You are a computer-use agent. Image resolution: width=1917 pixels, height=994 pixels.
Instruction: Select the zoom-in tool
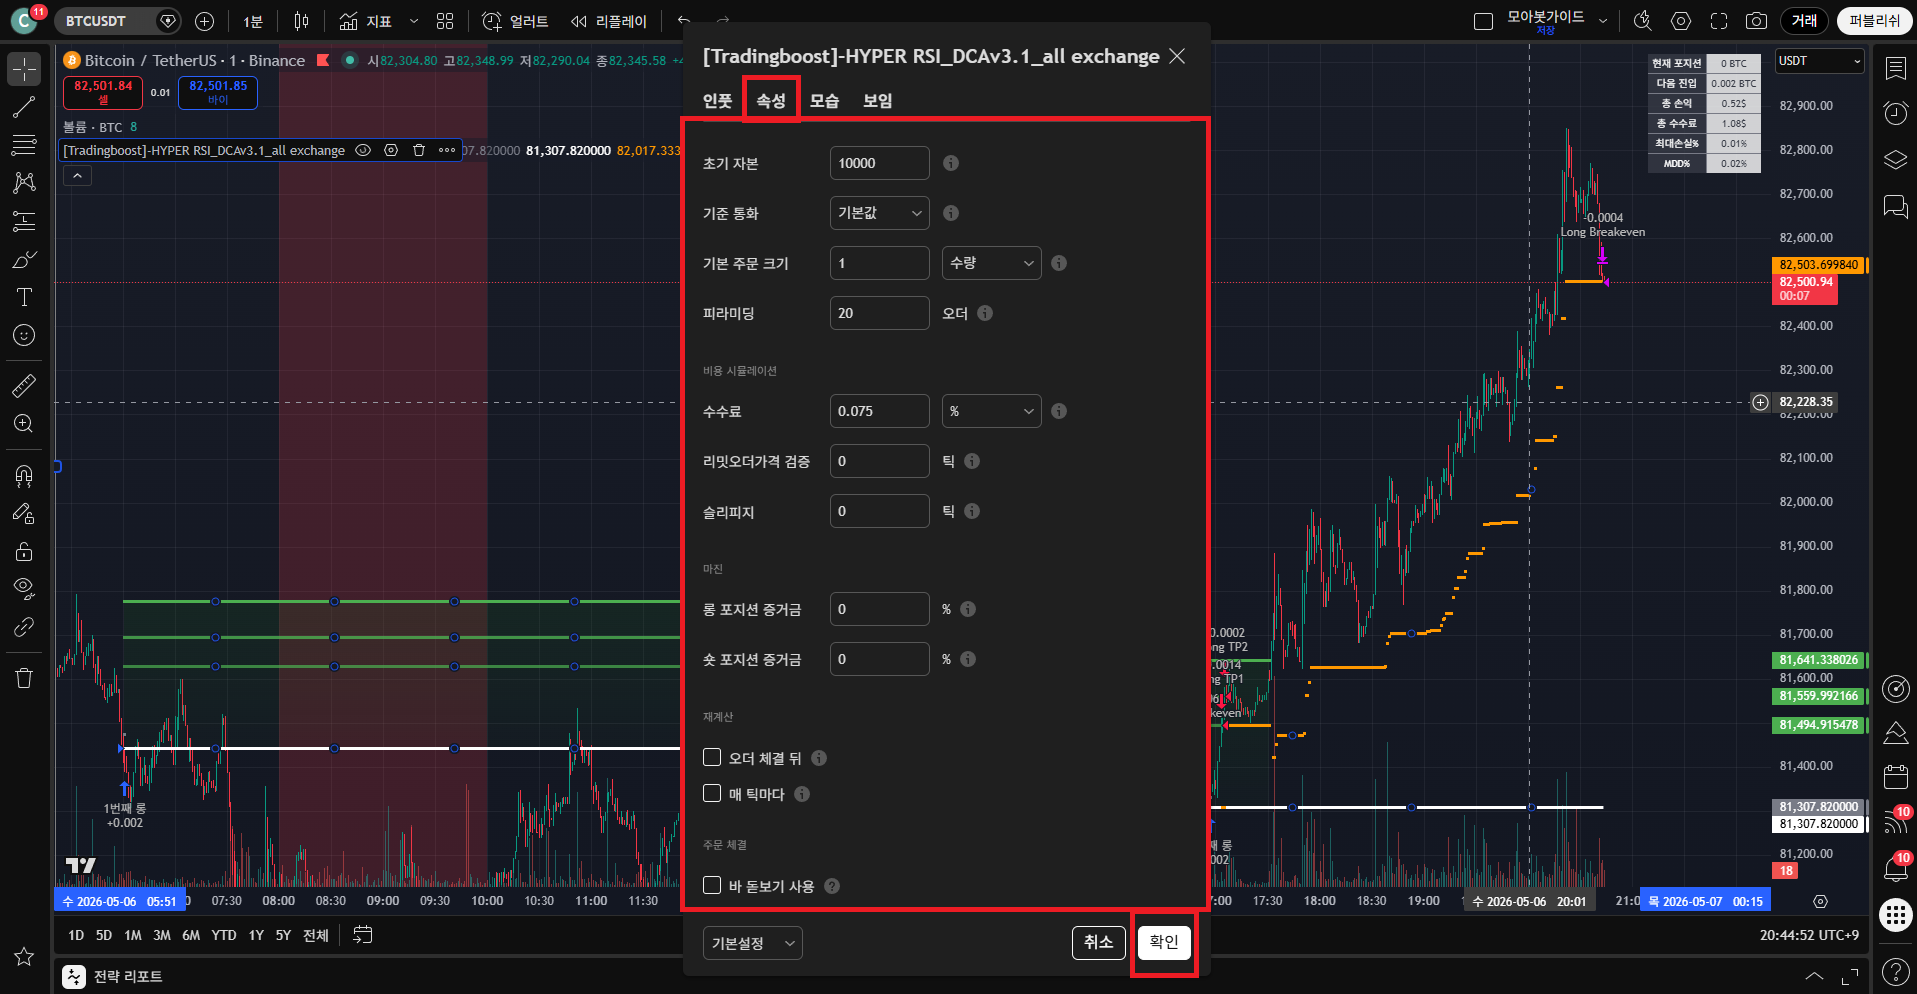(x=24, y=423)
